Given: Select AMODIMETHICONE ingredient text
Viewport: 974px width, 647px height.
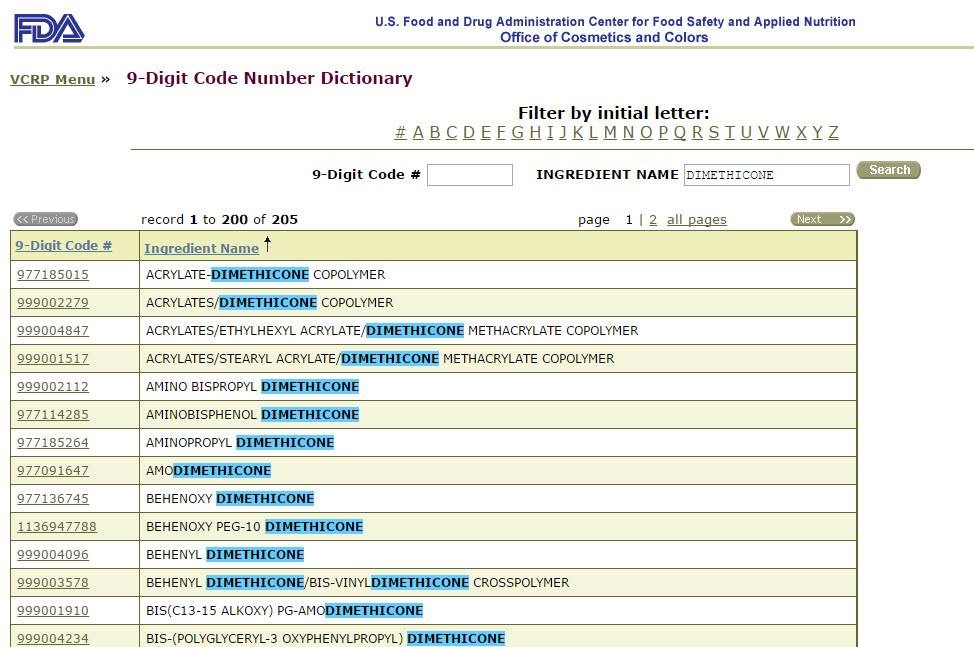Looking at the screenshot, I should 209,471.
